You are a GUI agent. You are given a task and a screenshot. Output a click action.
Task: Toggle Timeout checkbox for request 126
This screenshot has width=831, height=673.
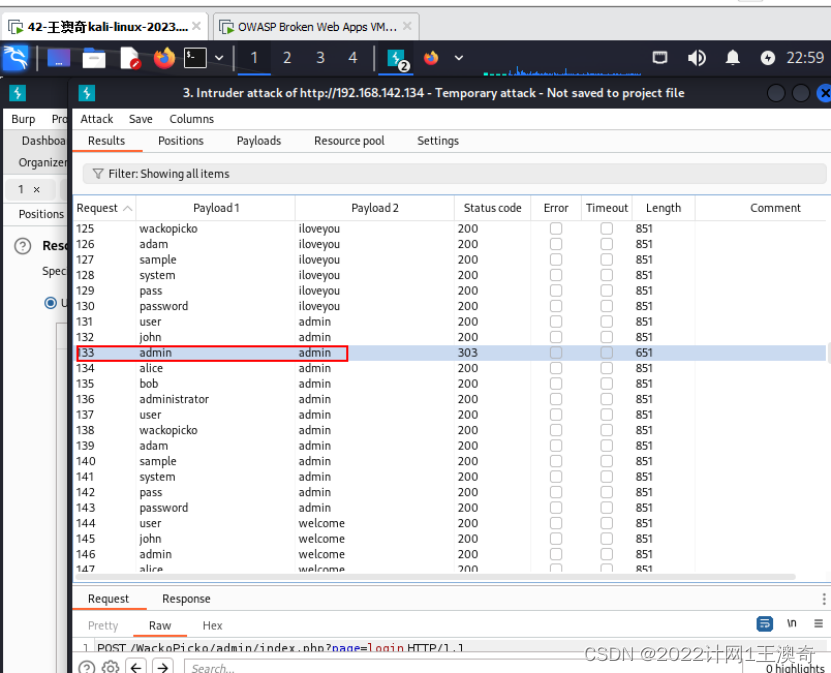pos(606,244)
